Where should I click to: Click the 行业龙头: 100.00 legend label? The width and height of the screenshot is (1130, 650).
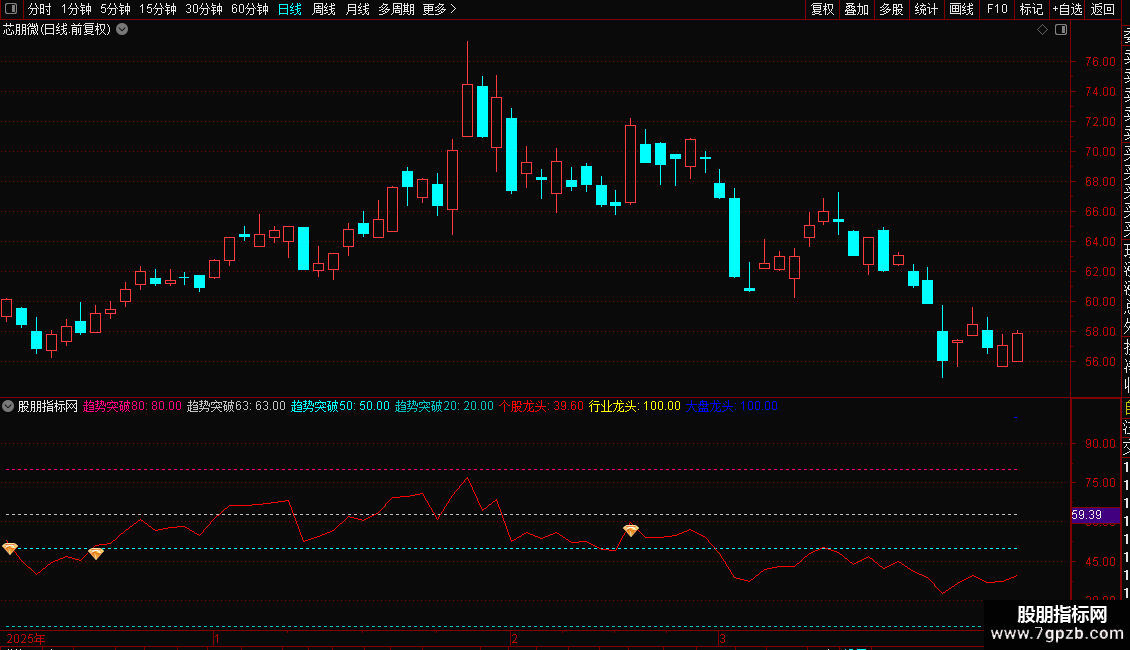point(635,406)
